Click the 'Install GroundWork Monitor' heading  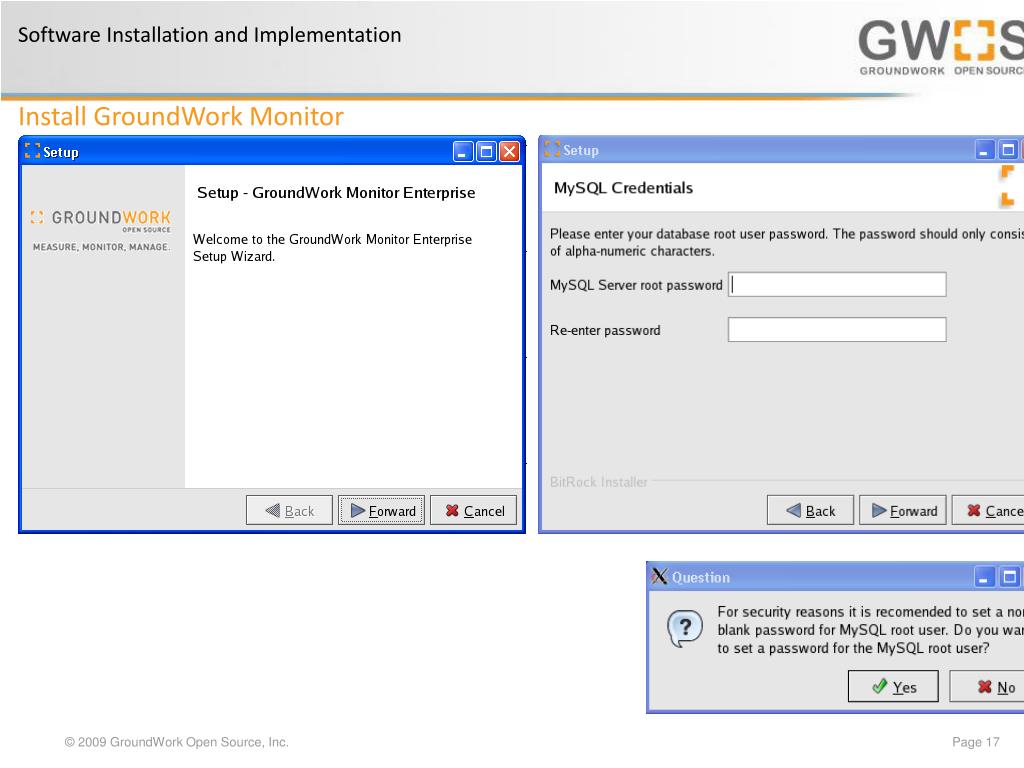[181, 116]
